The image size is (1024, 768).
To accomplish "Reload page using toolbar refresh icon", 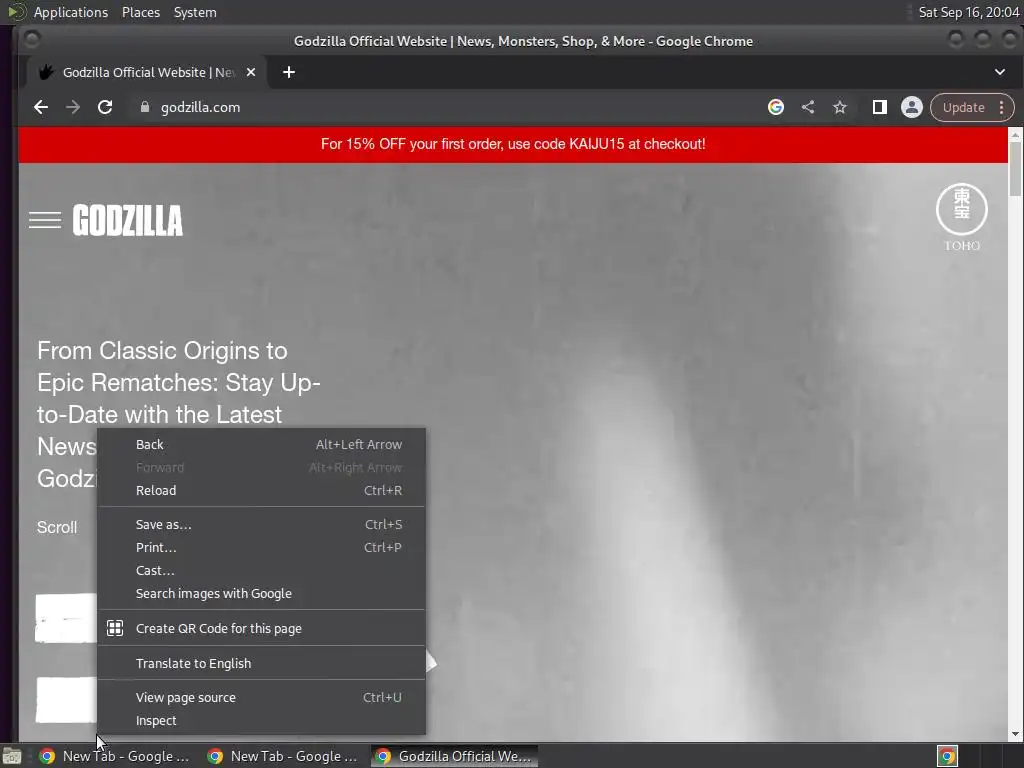I will coord(105,107).
